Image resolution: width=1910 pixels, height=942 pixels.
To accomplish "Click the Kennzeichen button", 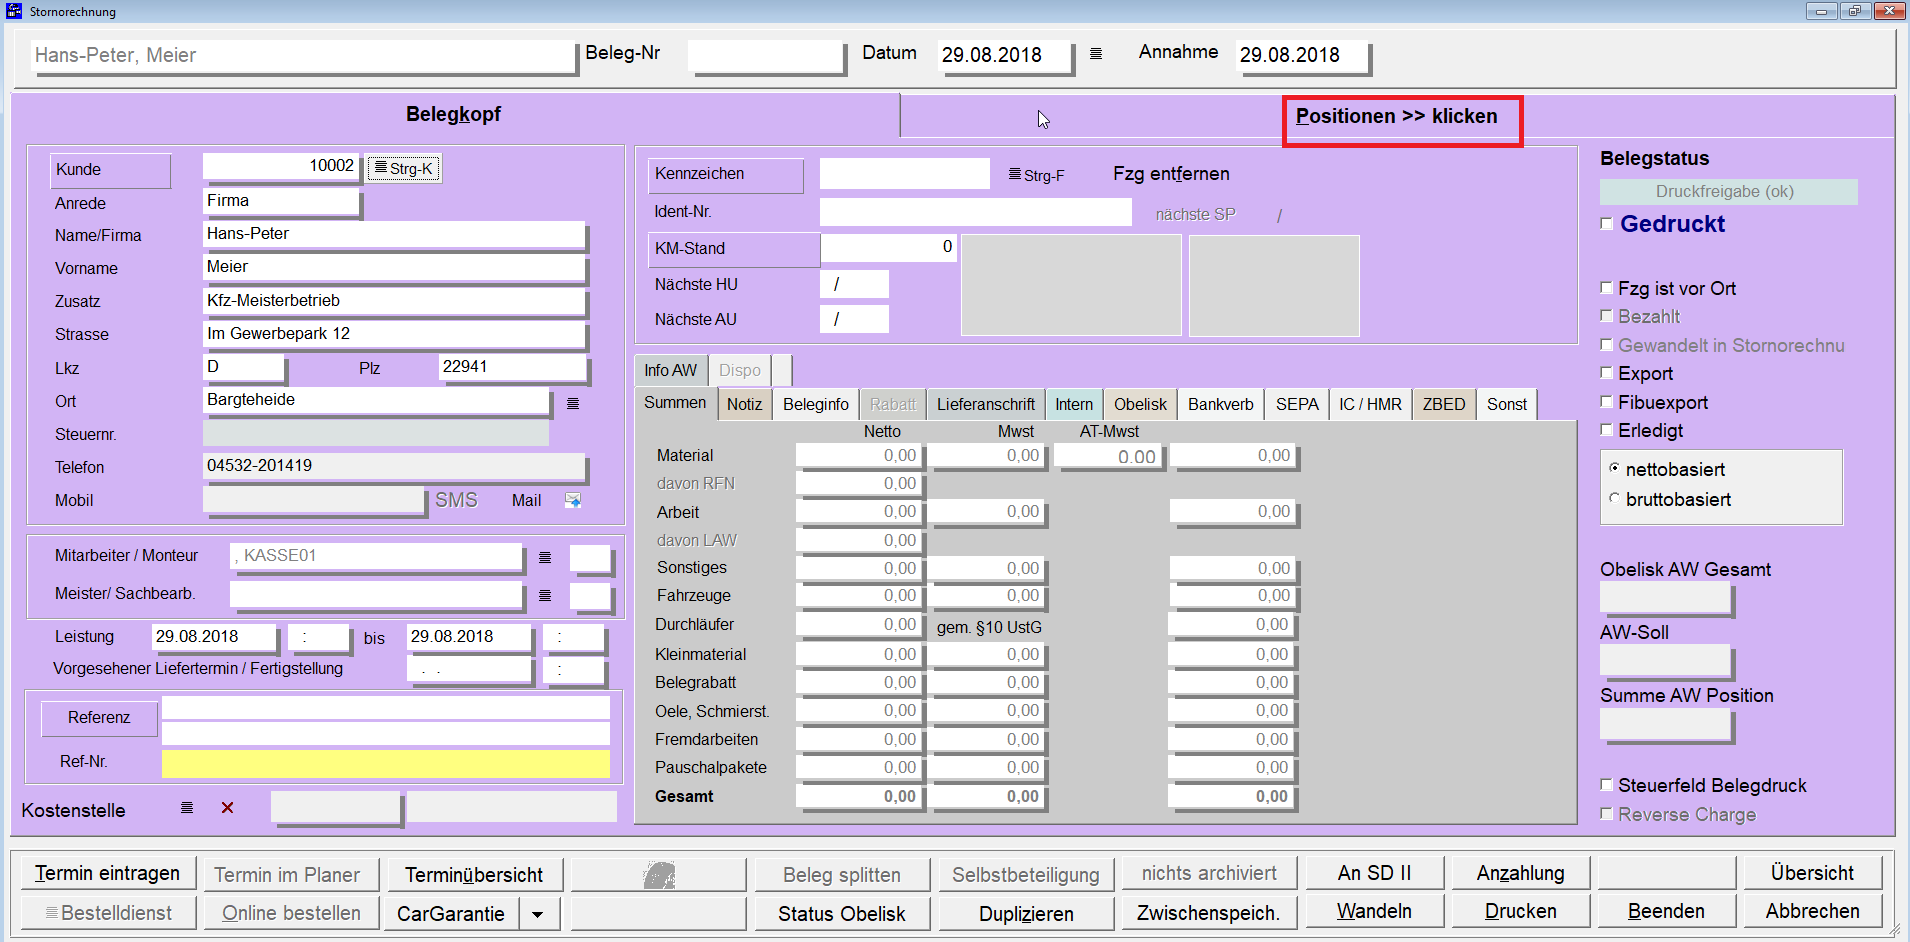I will pyautogui.click(x=726, y=175).
